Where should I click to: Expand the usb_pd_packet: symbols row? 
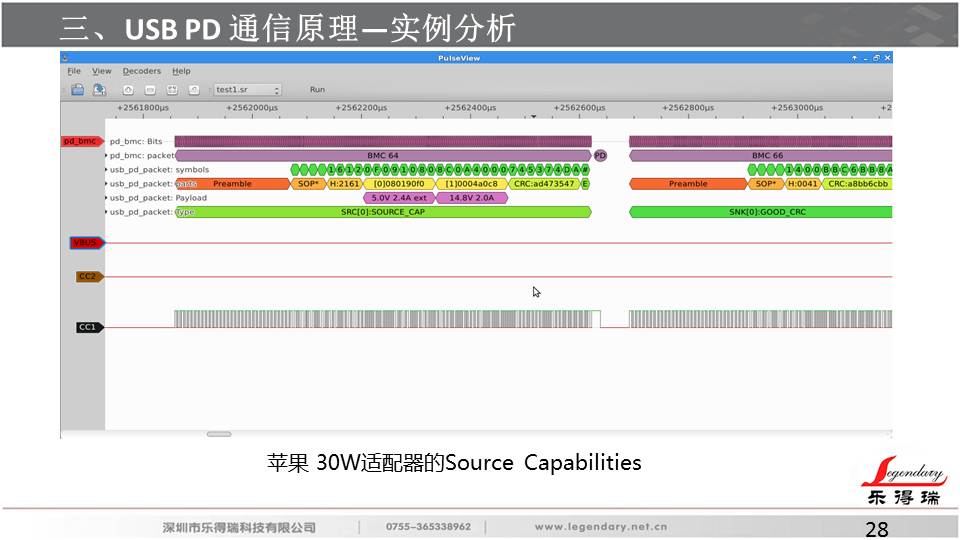point(106,170)
